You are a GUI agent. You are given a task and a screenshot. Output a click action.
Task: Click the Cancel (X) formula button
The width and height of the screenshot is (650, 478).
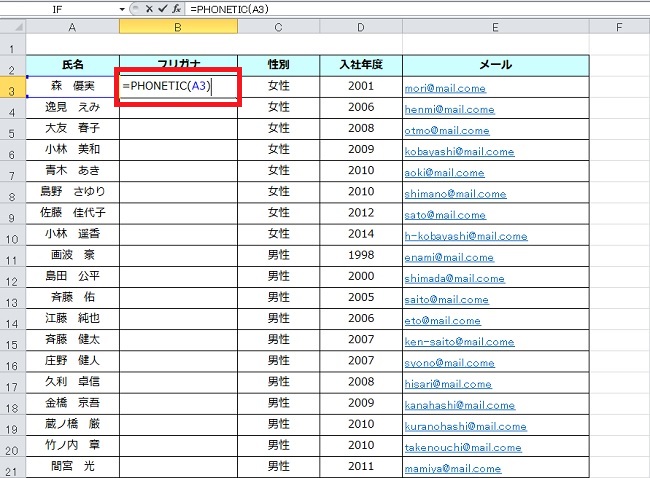(149, 8)
